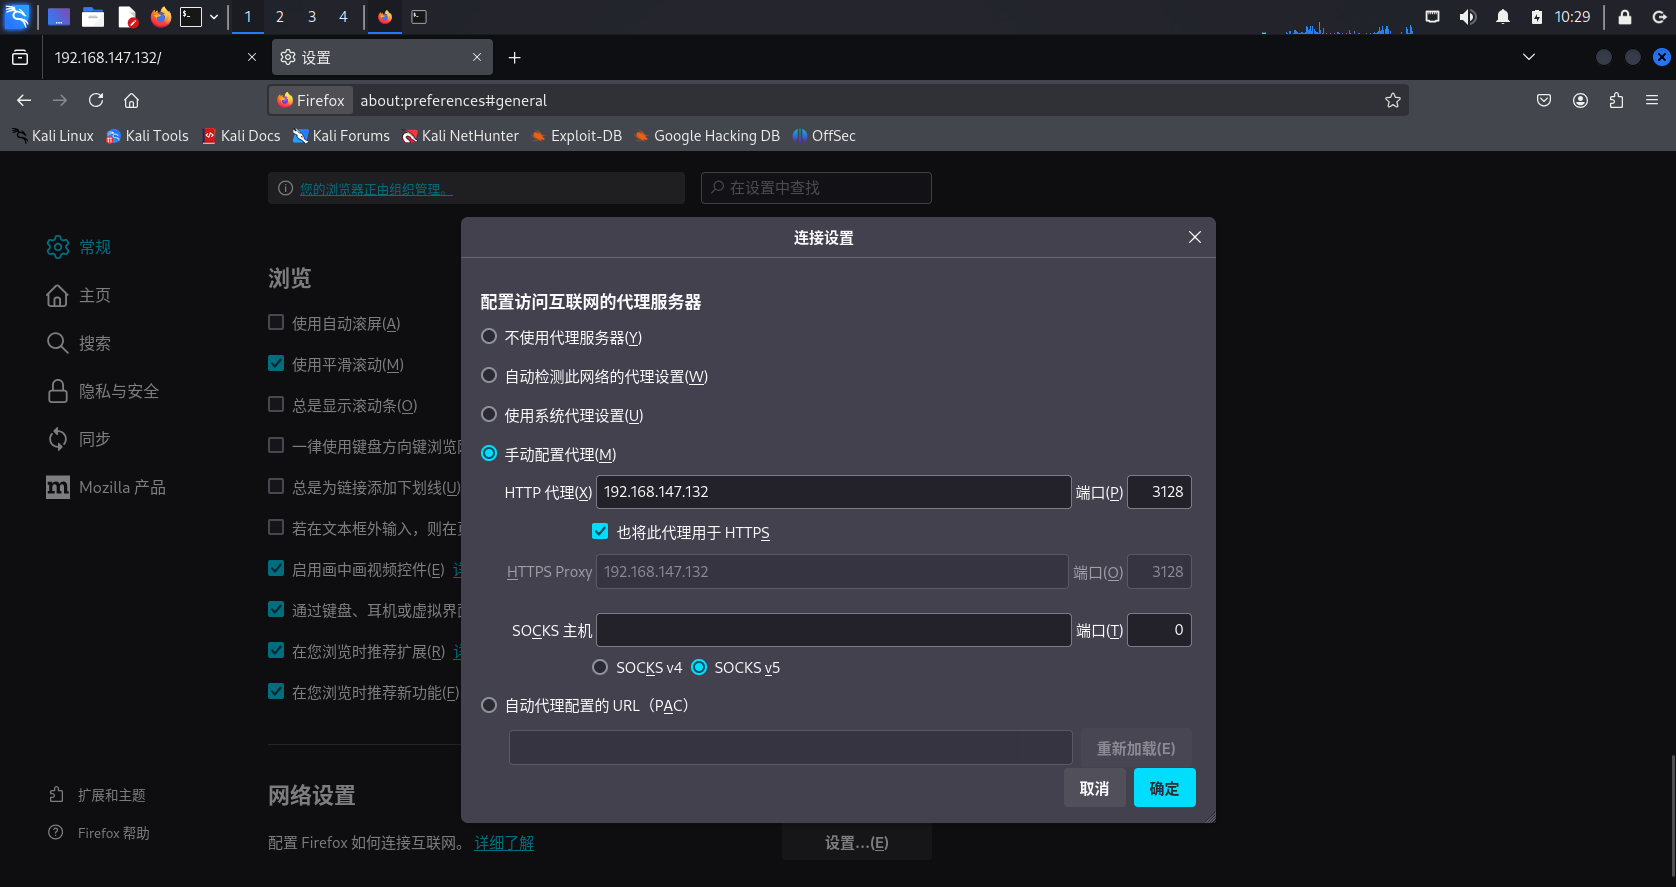The height and width of the screenshot is (887, 1676).
Task: Uncheck also use proxy for HTTPS
Action: [x=600, y=532]
